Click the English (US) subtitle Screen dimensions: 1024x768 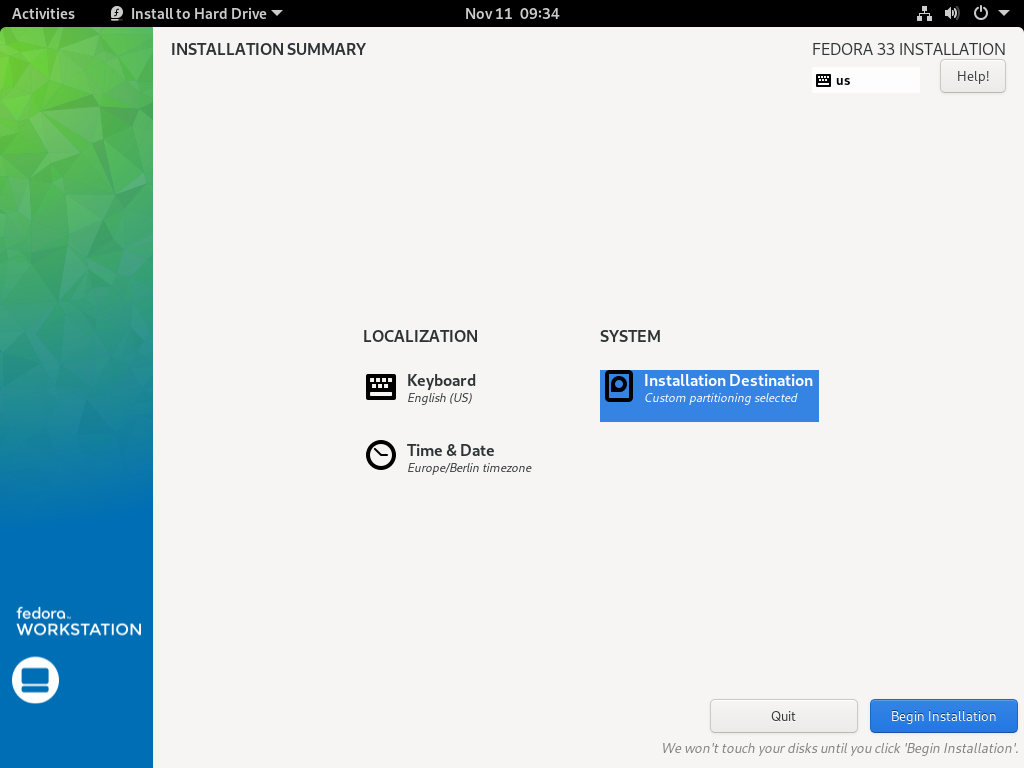click(440, 398)
